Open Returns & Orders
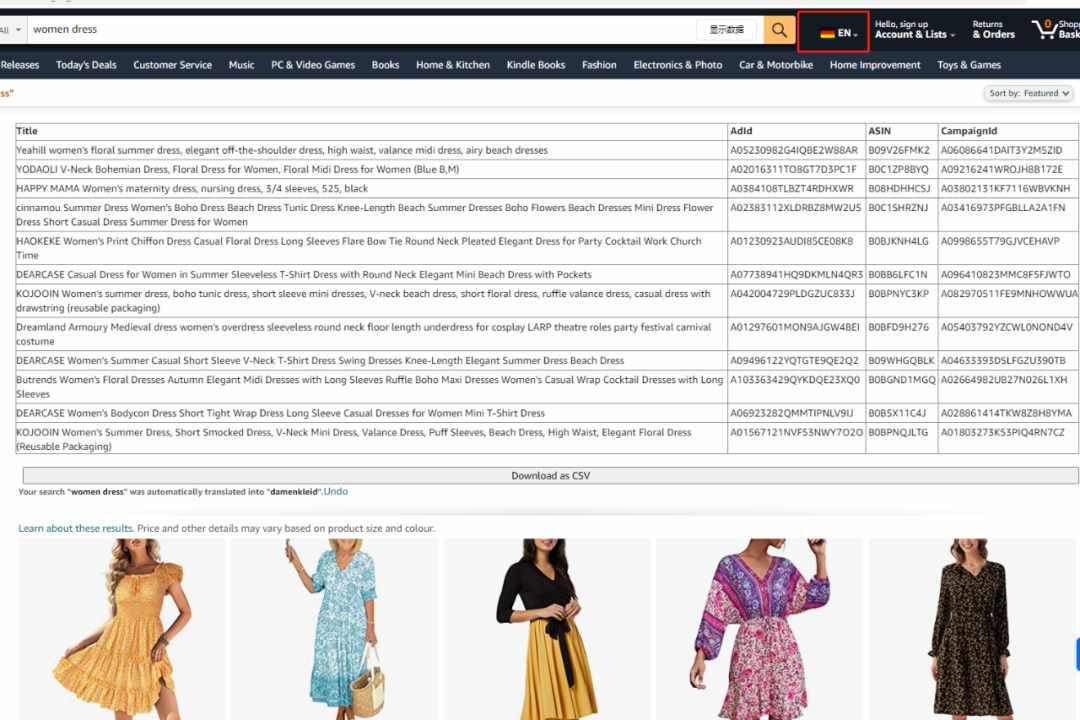 coord(993,30)
